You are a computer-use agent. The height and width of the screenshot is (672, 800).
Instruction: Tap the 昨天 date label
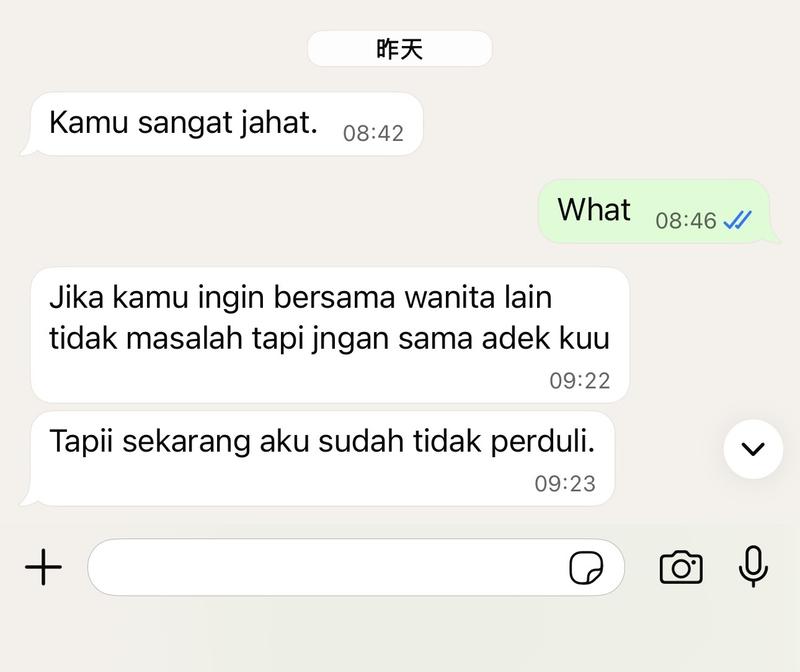[399, 49]
